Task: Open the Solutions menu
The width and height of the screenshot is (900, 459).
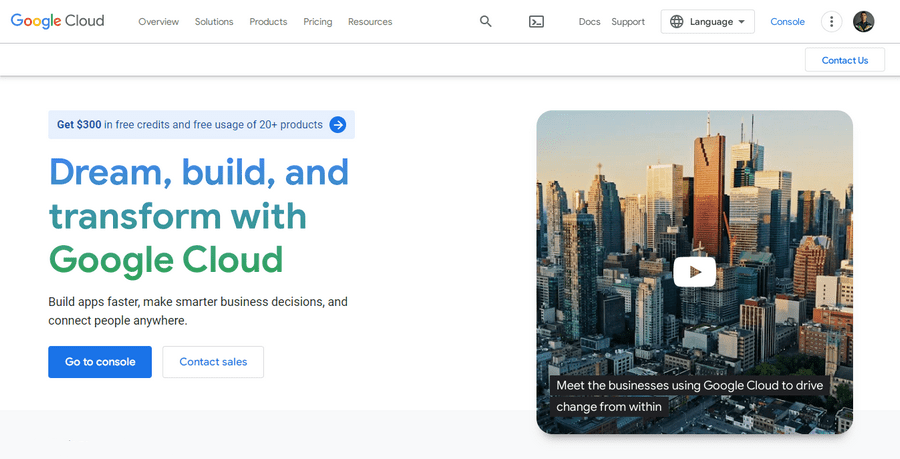Action: [214, 22]
